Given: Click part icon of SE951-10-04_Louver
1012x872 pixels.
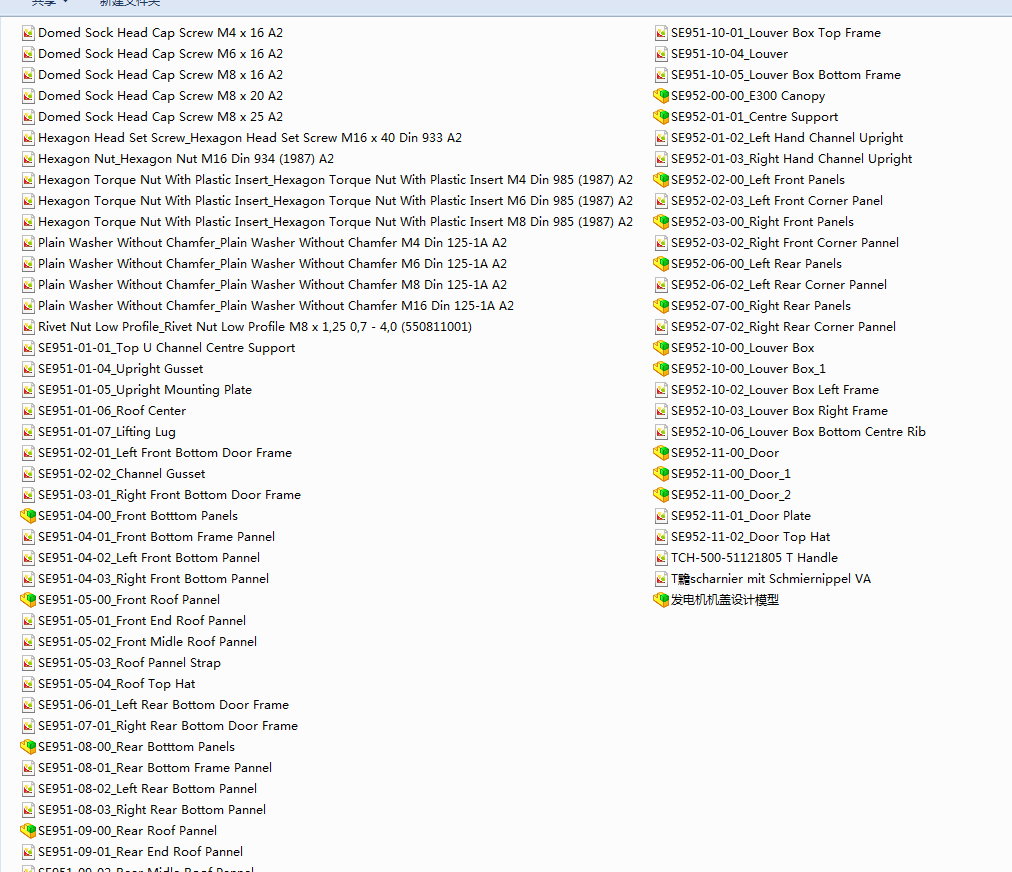Looking at the screenshot, I should pyautogui.click(x=662, y=54).
